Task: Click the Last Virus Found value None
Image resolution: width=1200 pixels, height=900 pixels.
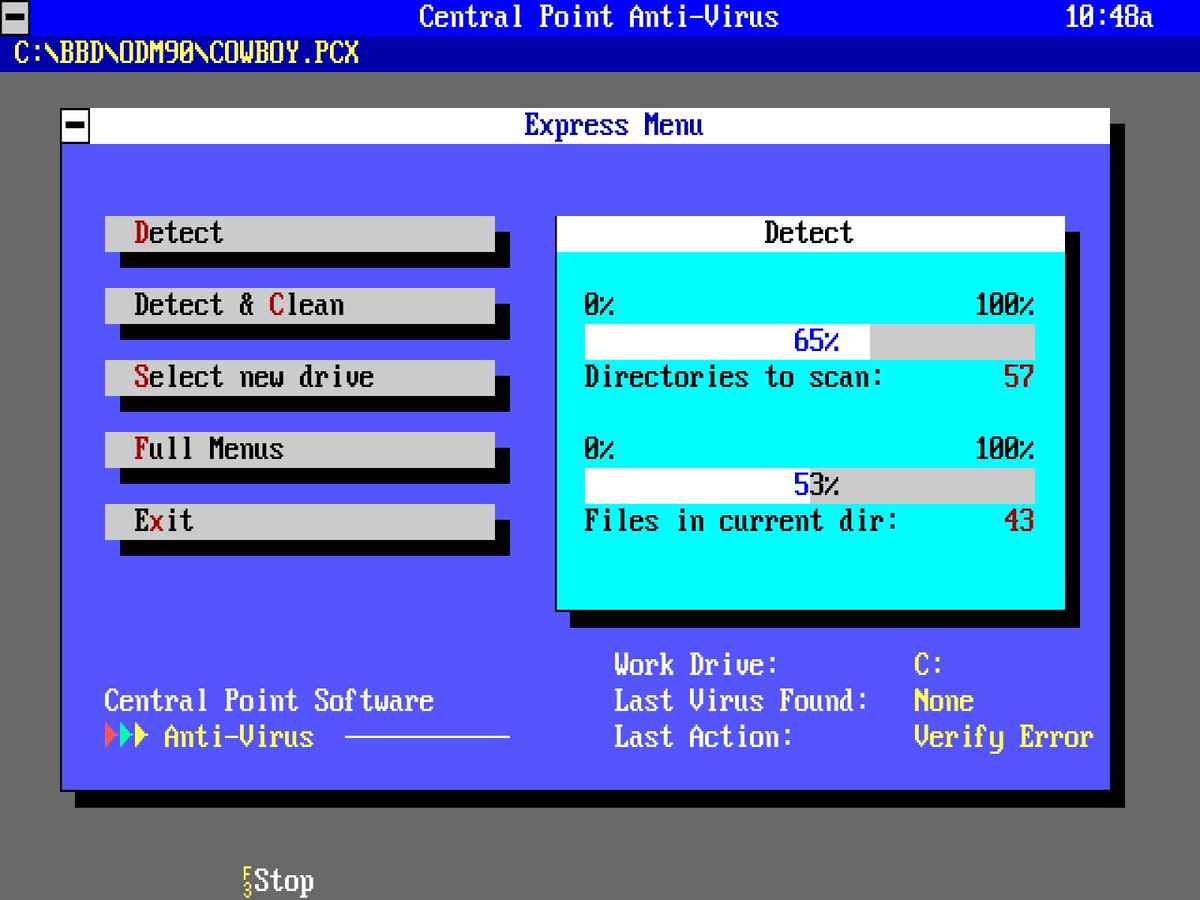Action: click(944, 701)
